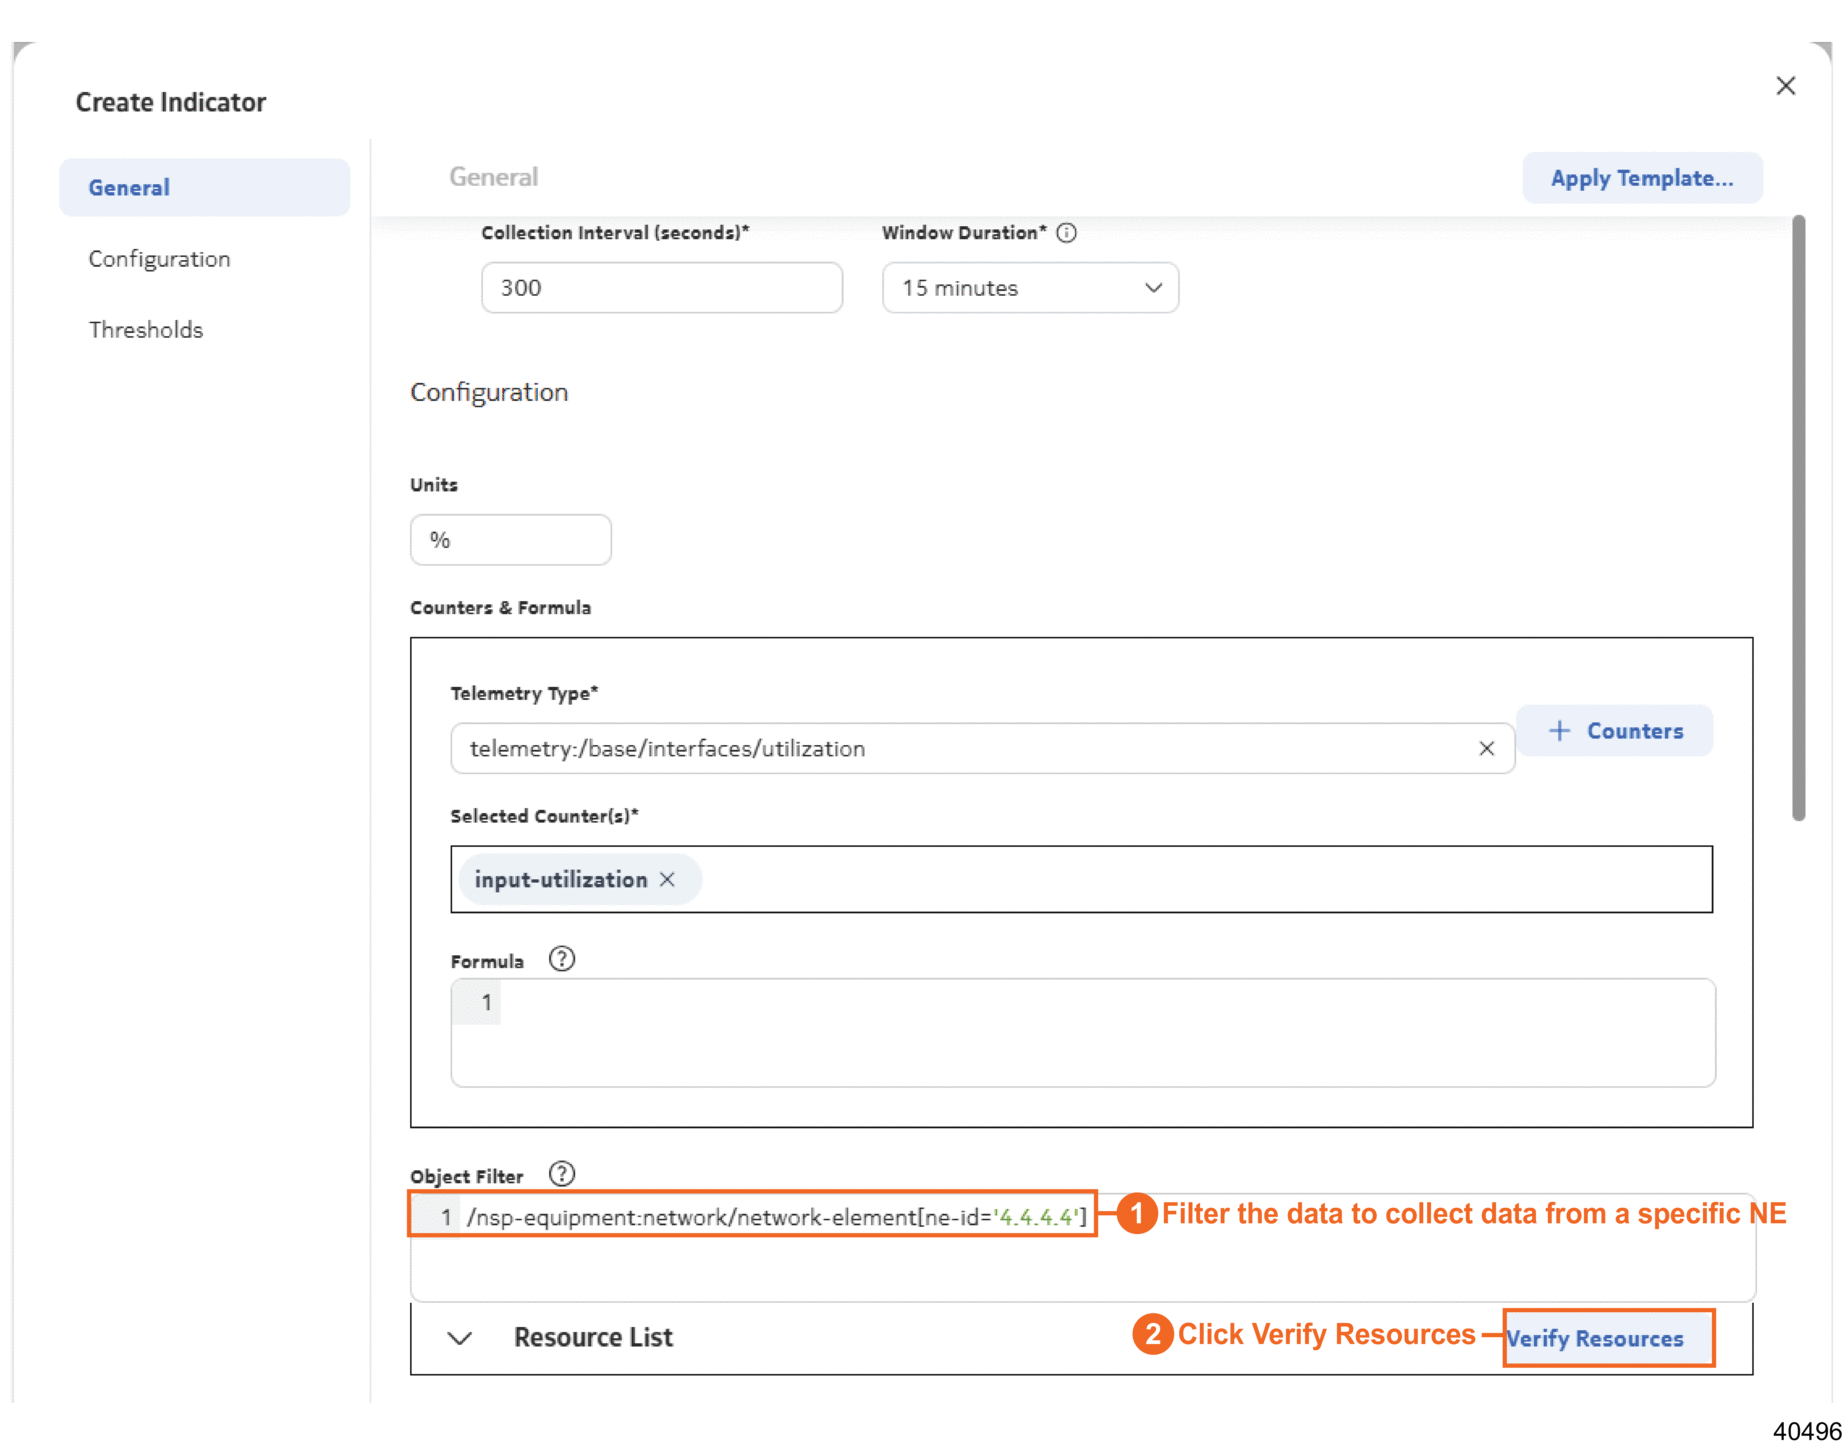1848x1453 pixels.
Task: Open the Object Filter help icon
Action: coord(562,1174)
